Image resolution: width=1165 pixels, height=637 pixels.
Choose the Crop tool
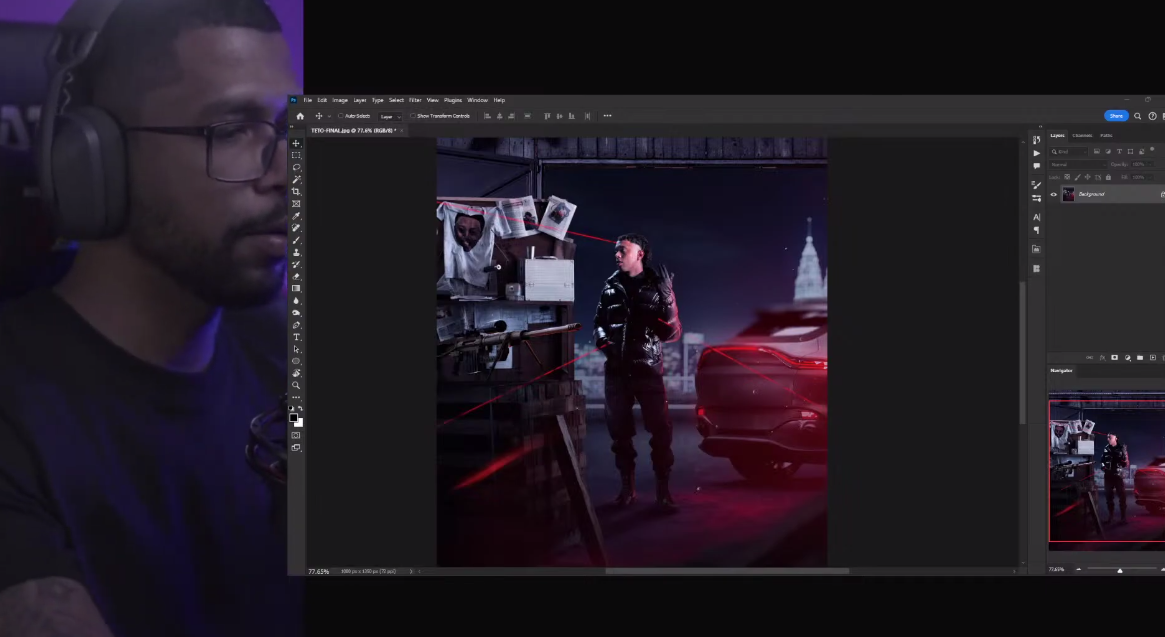(296, 192)
